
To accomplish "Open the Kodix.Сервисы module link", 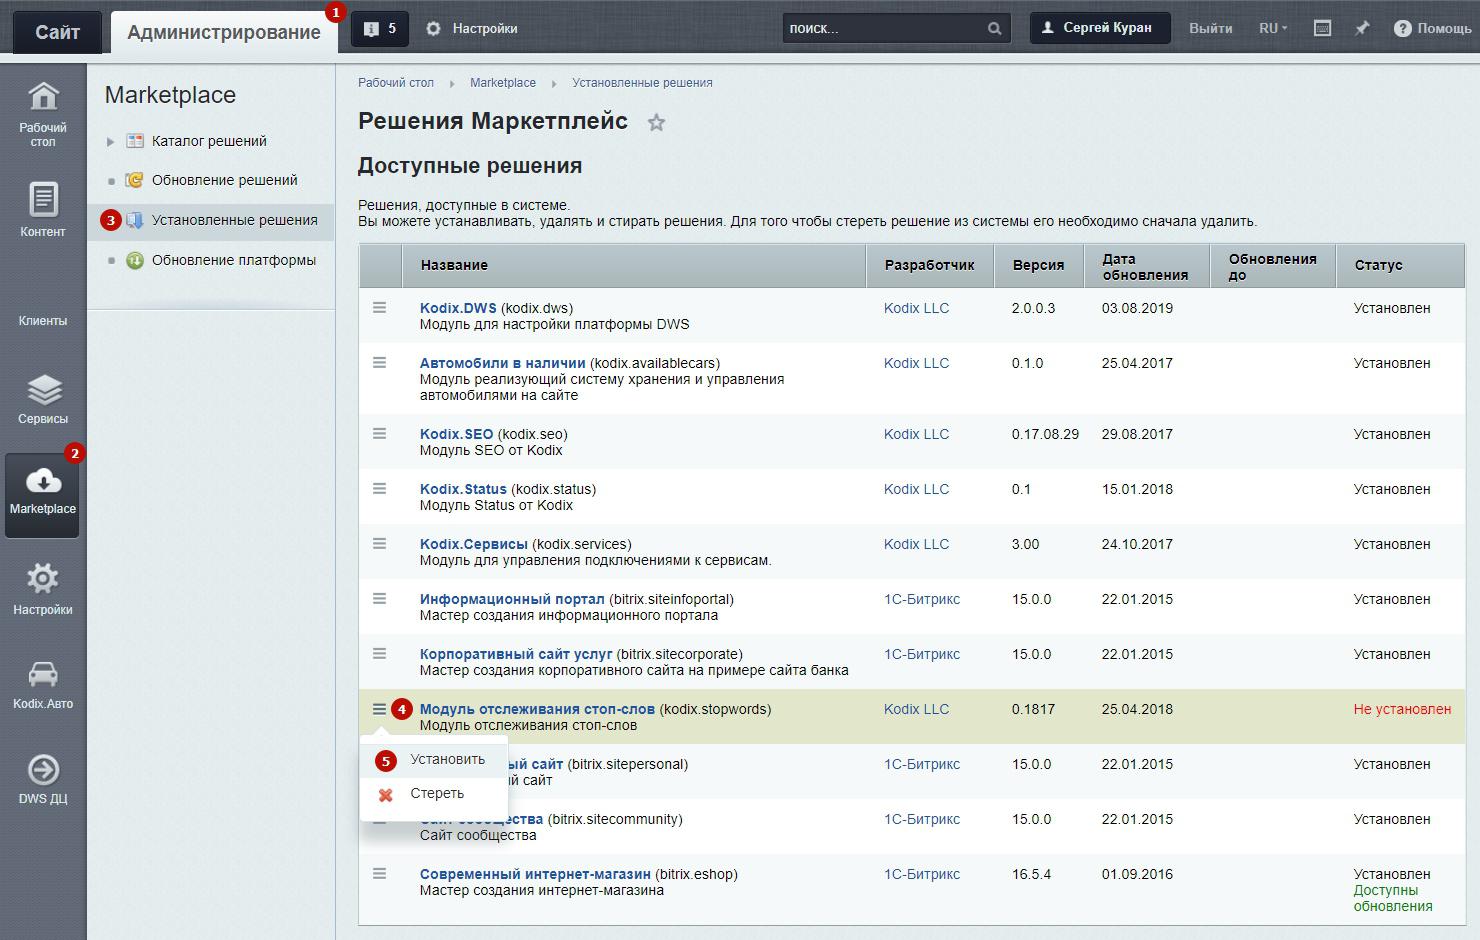I will (474, 544).
